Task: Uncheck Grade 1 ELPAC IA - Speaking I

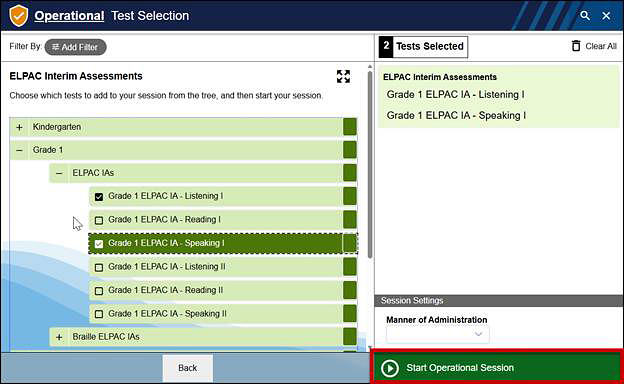Action: coord(99,244)
